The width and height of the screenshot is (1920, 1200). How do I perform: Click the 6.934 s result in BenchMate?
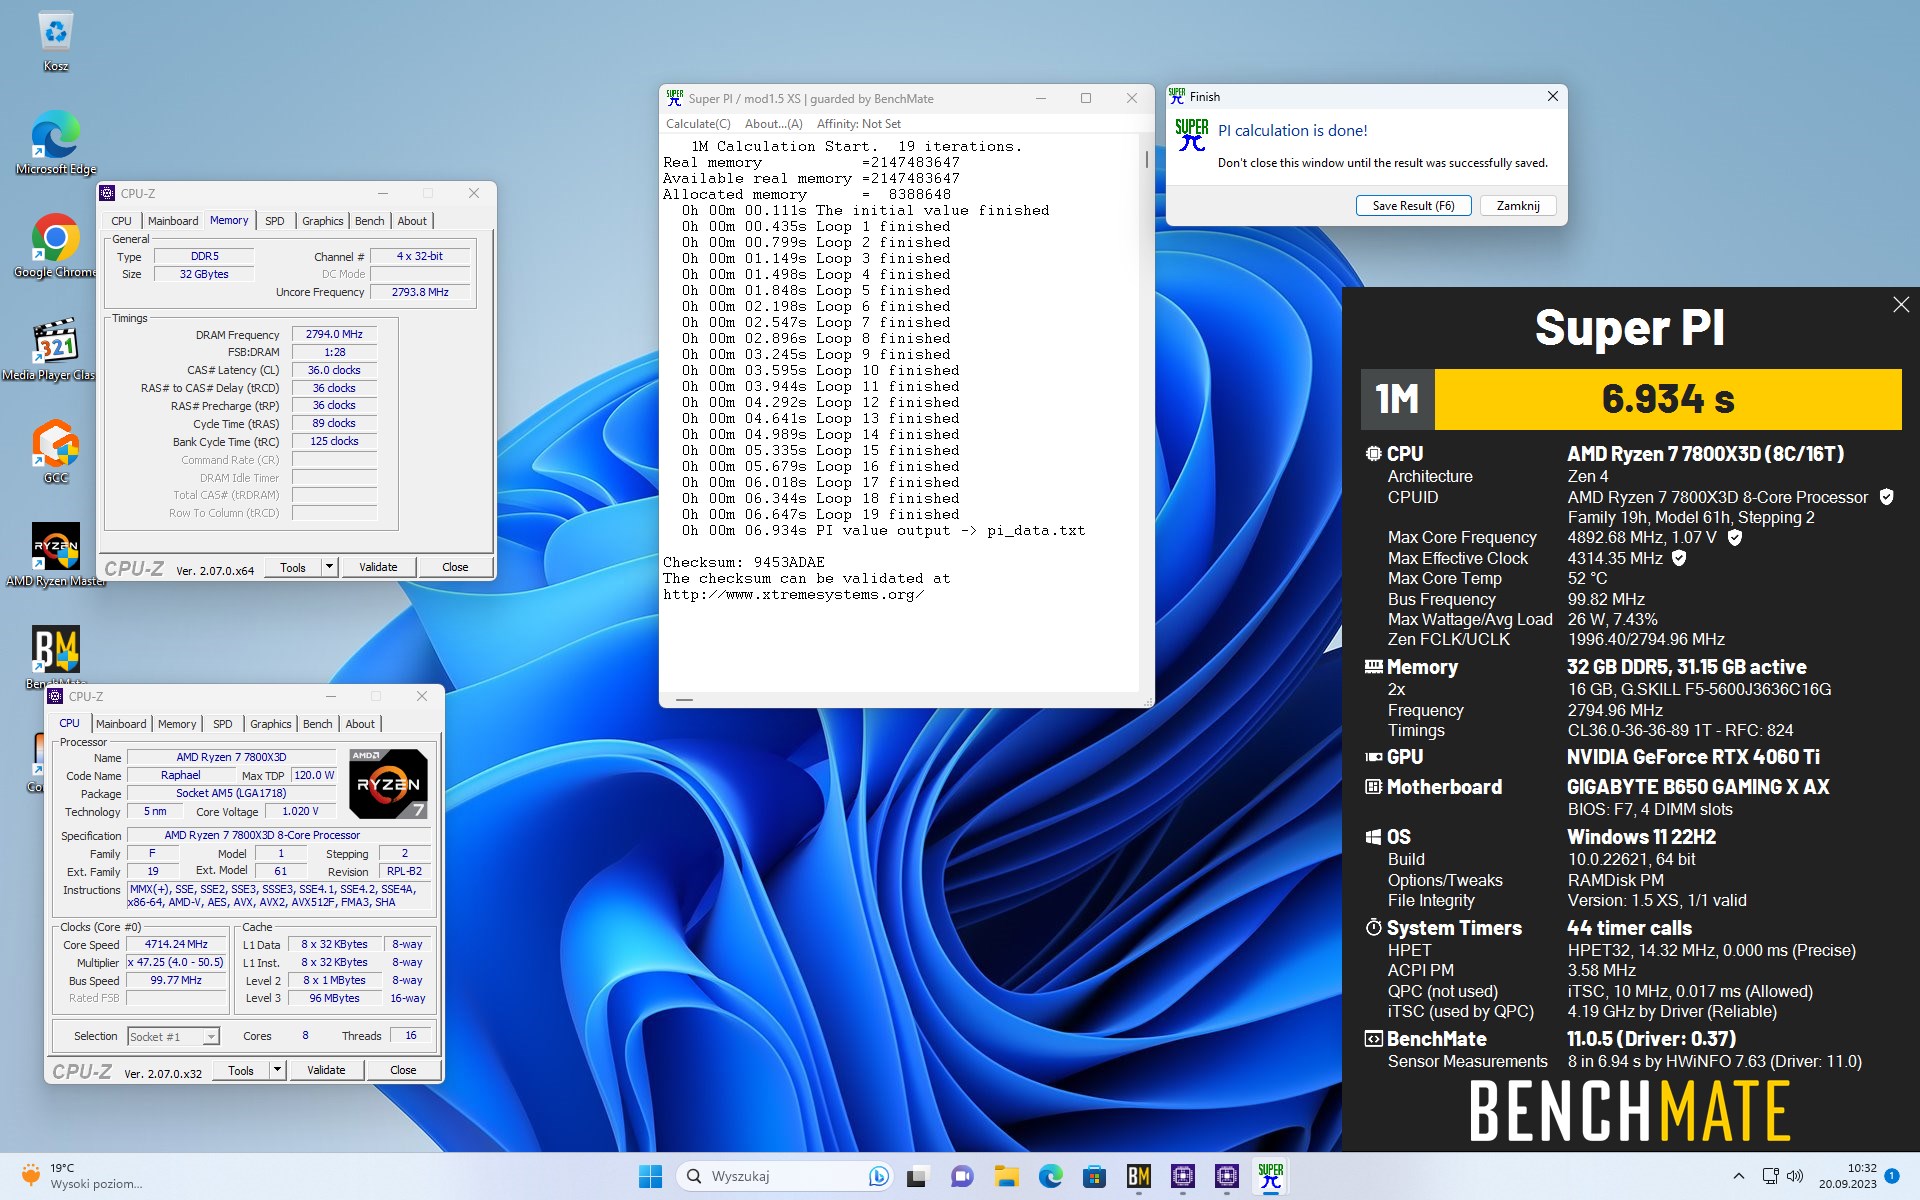pyautogui.click(x=1668, y=399)
